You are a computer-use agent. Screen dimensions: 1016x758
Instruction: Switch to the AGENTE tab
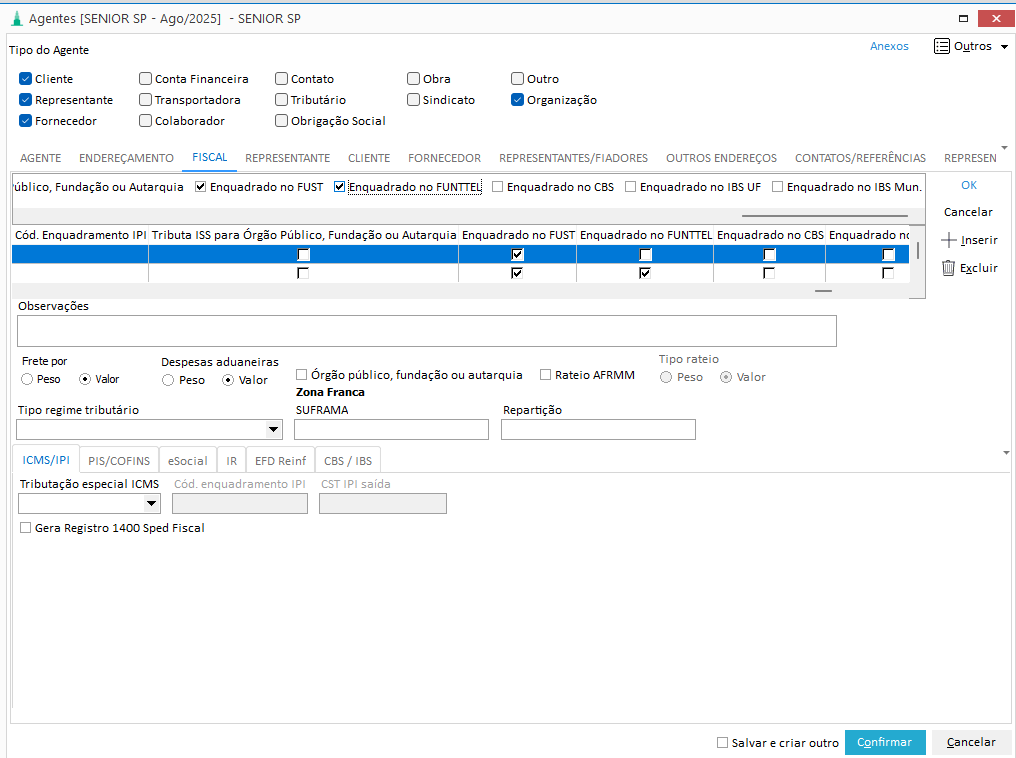tap(41, 158)
